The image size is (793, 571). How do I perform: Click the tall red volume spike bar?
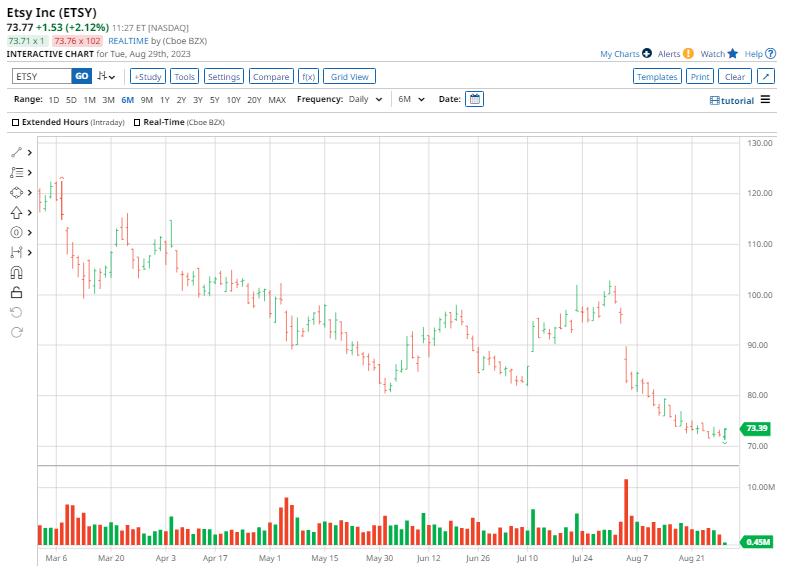[x=626, y=512]
